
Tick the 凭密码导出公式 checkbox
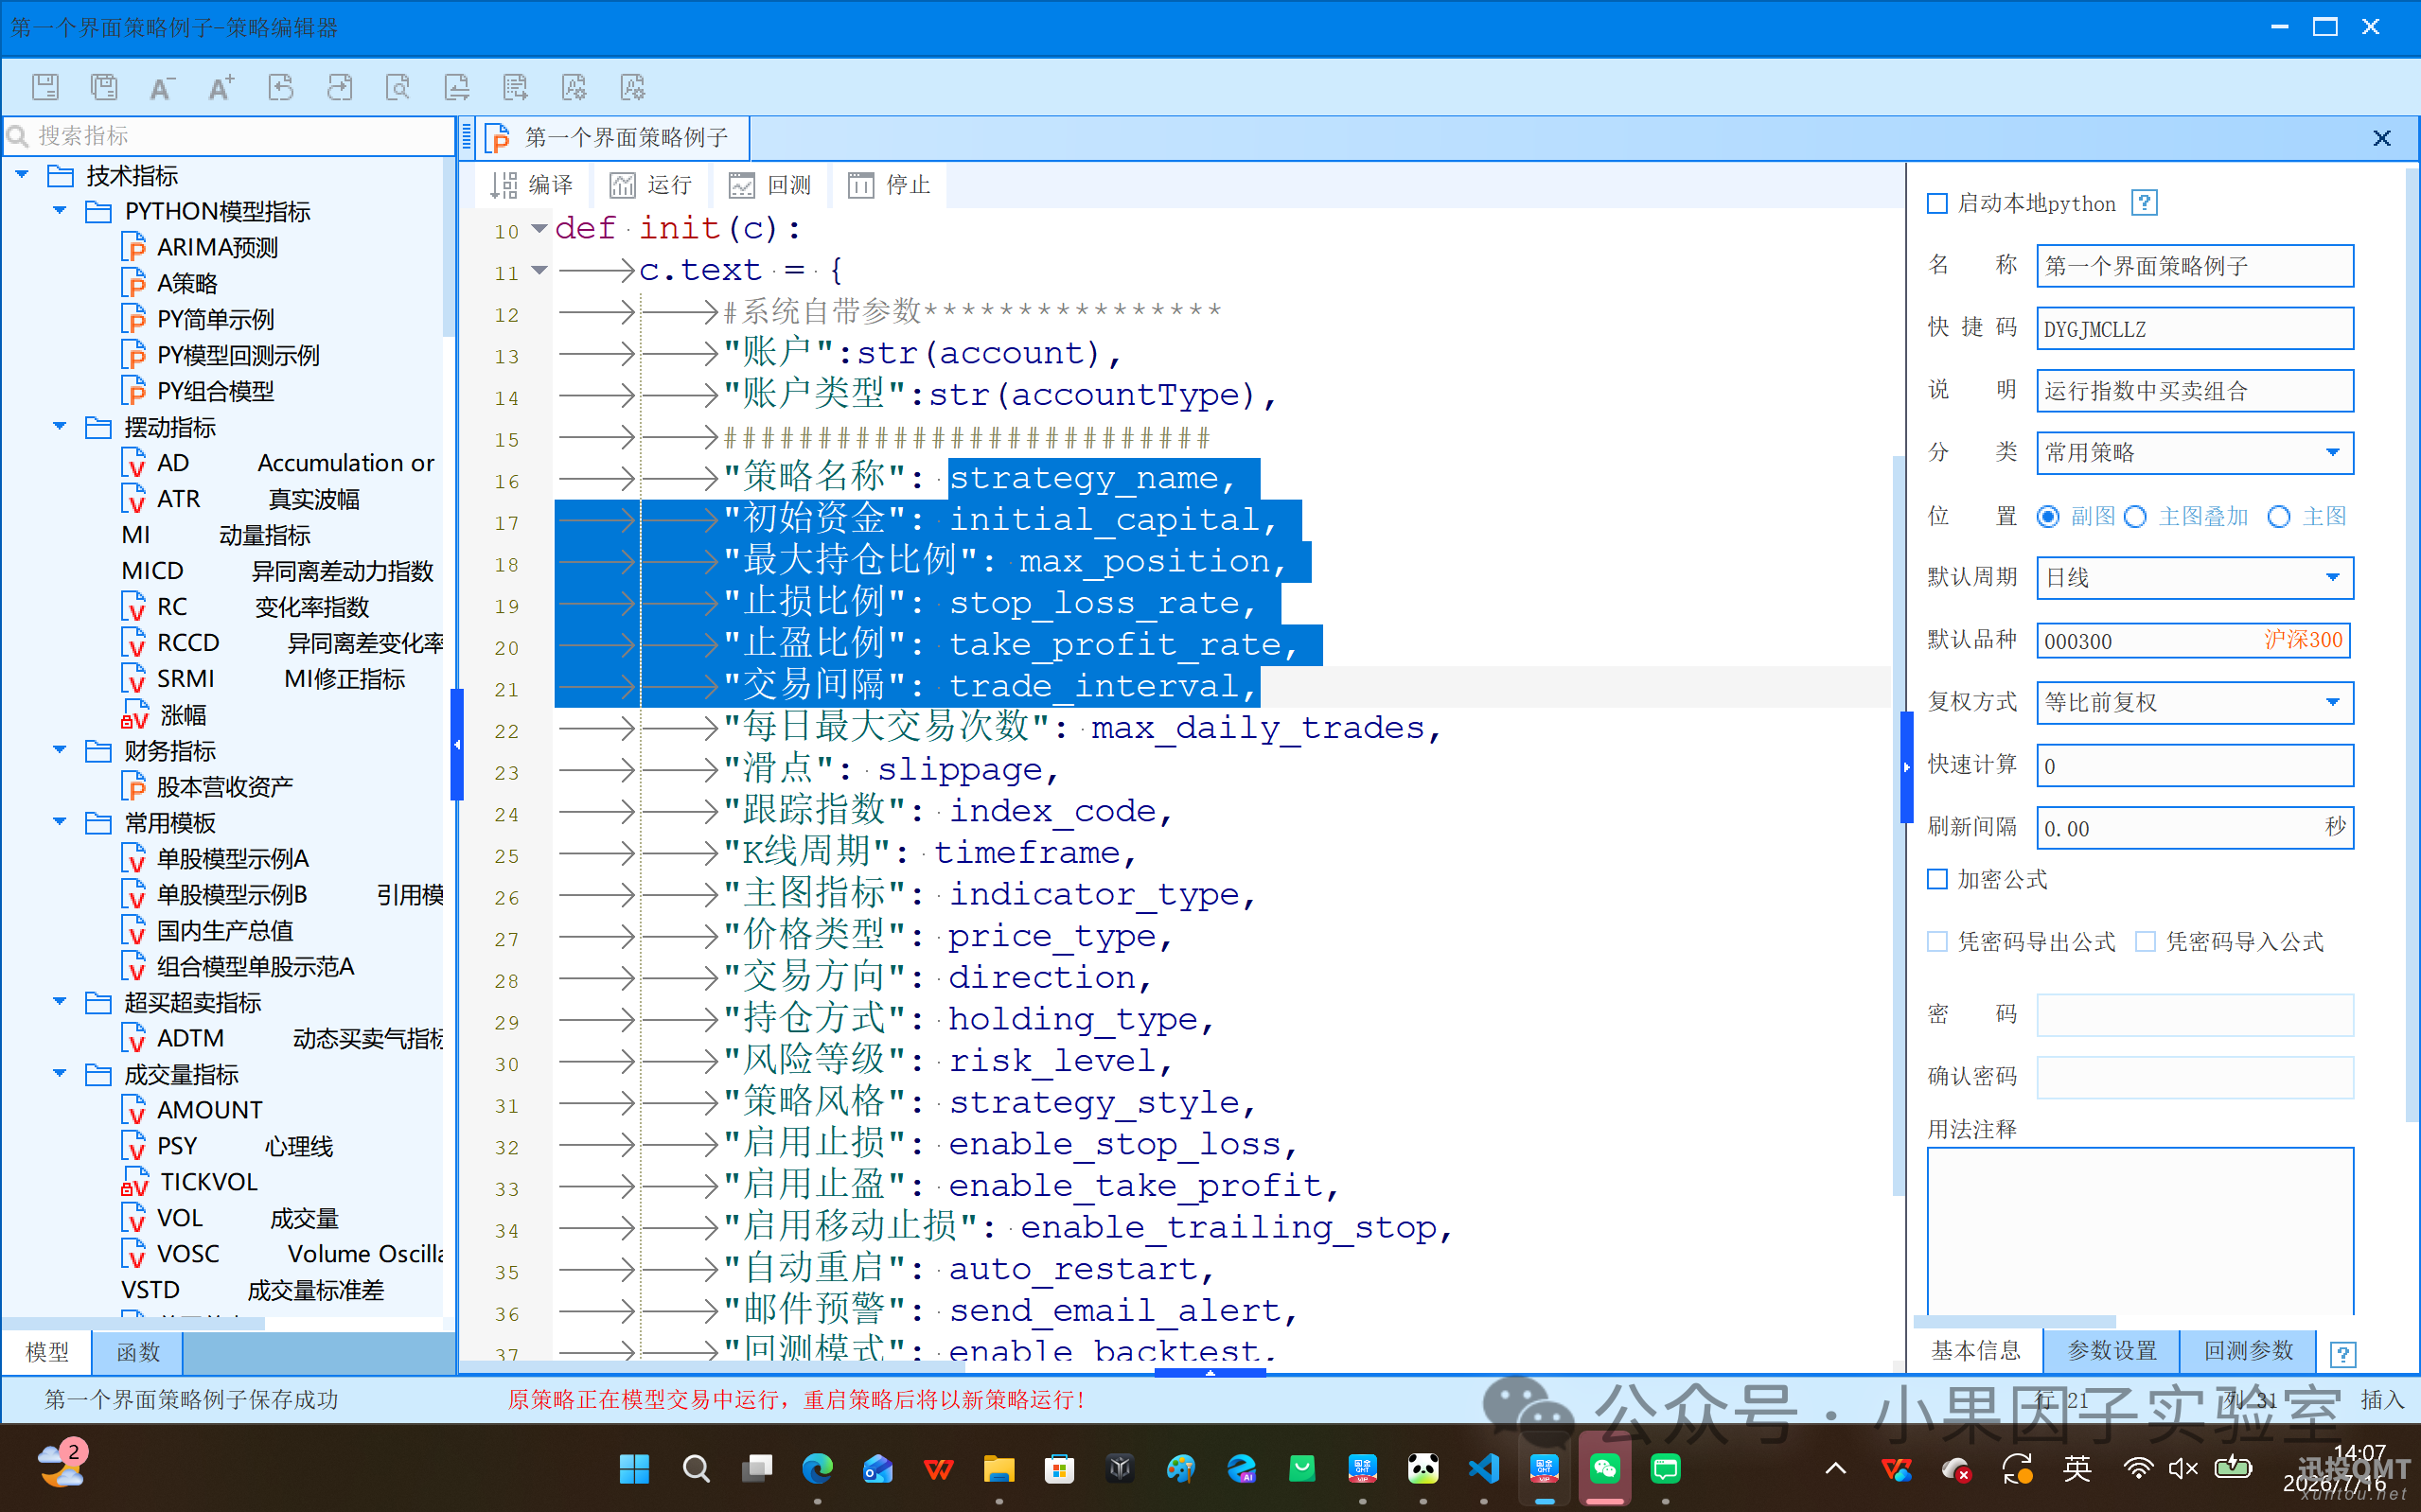click(1938, 941)
